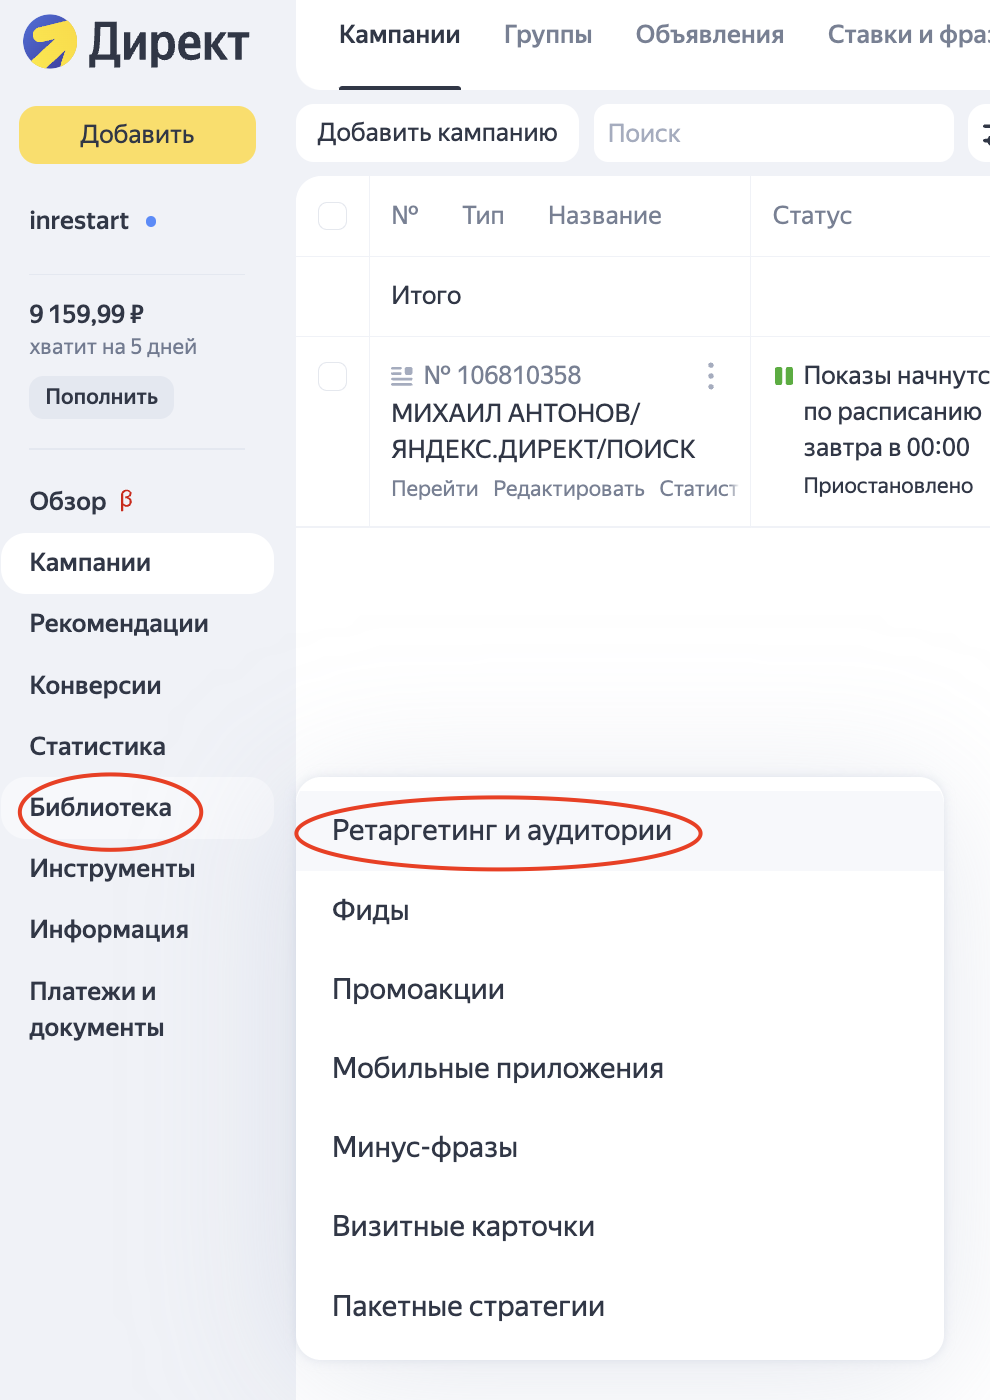The width and height of the screenshot is (990, 1400).
Task: Sort by the Название column header
Action: click(605, 216)
